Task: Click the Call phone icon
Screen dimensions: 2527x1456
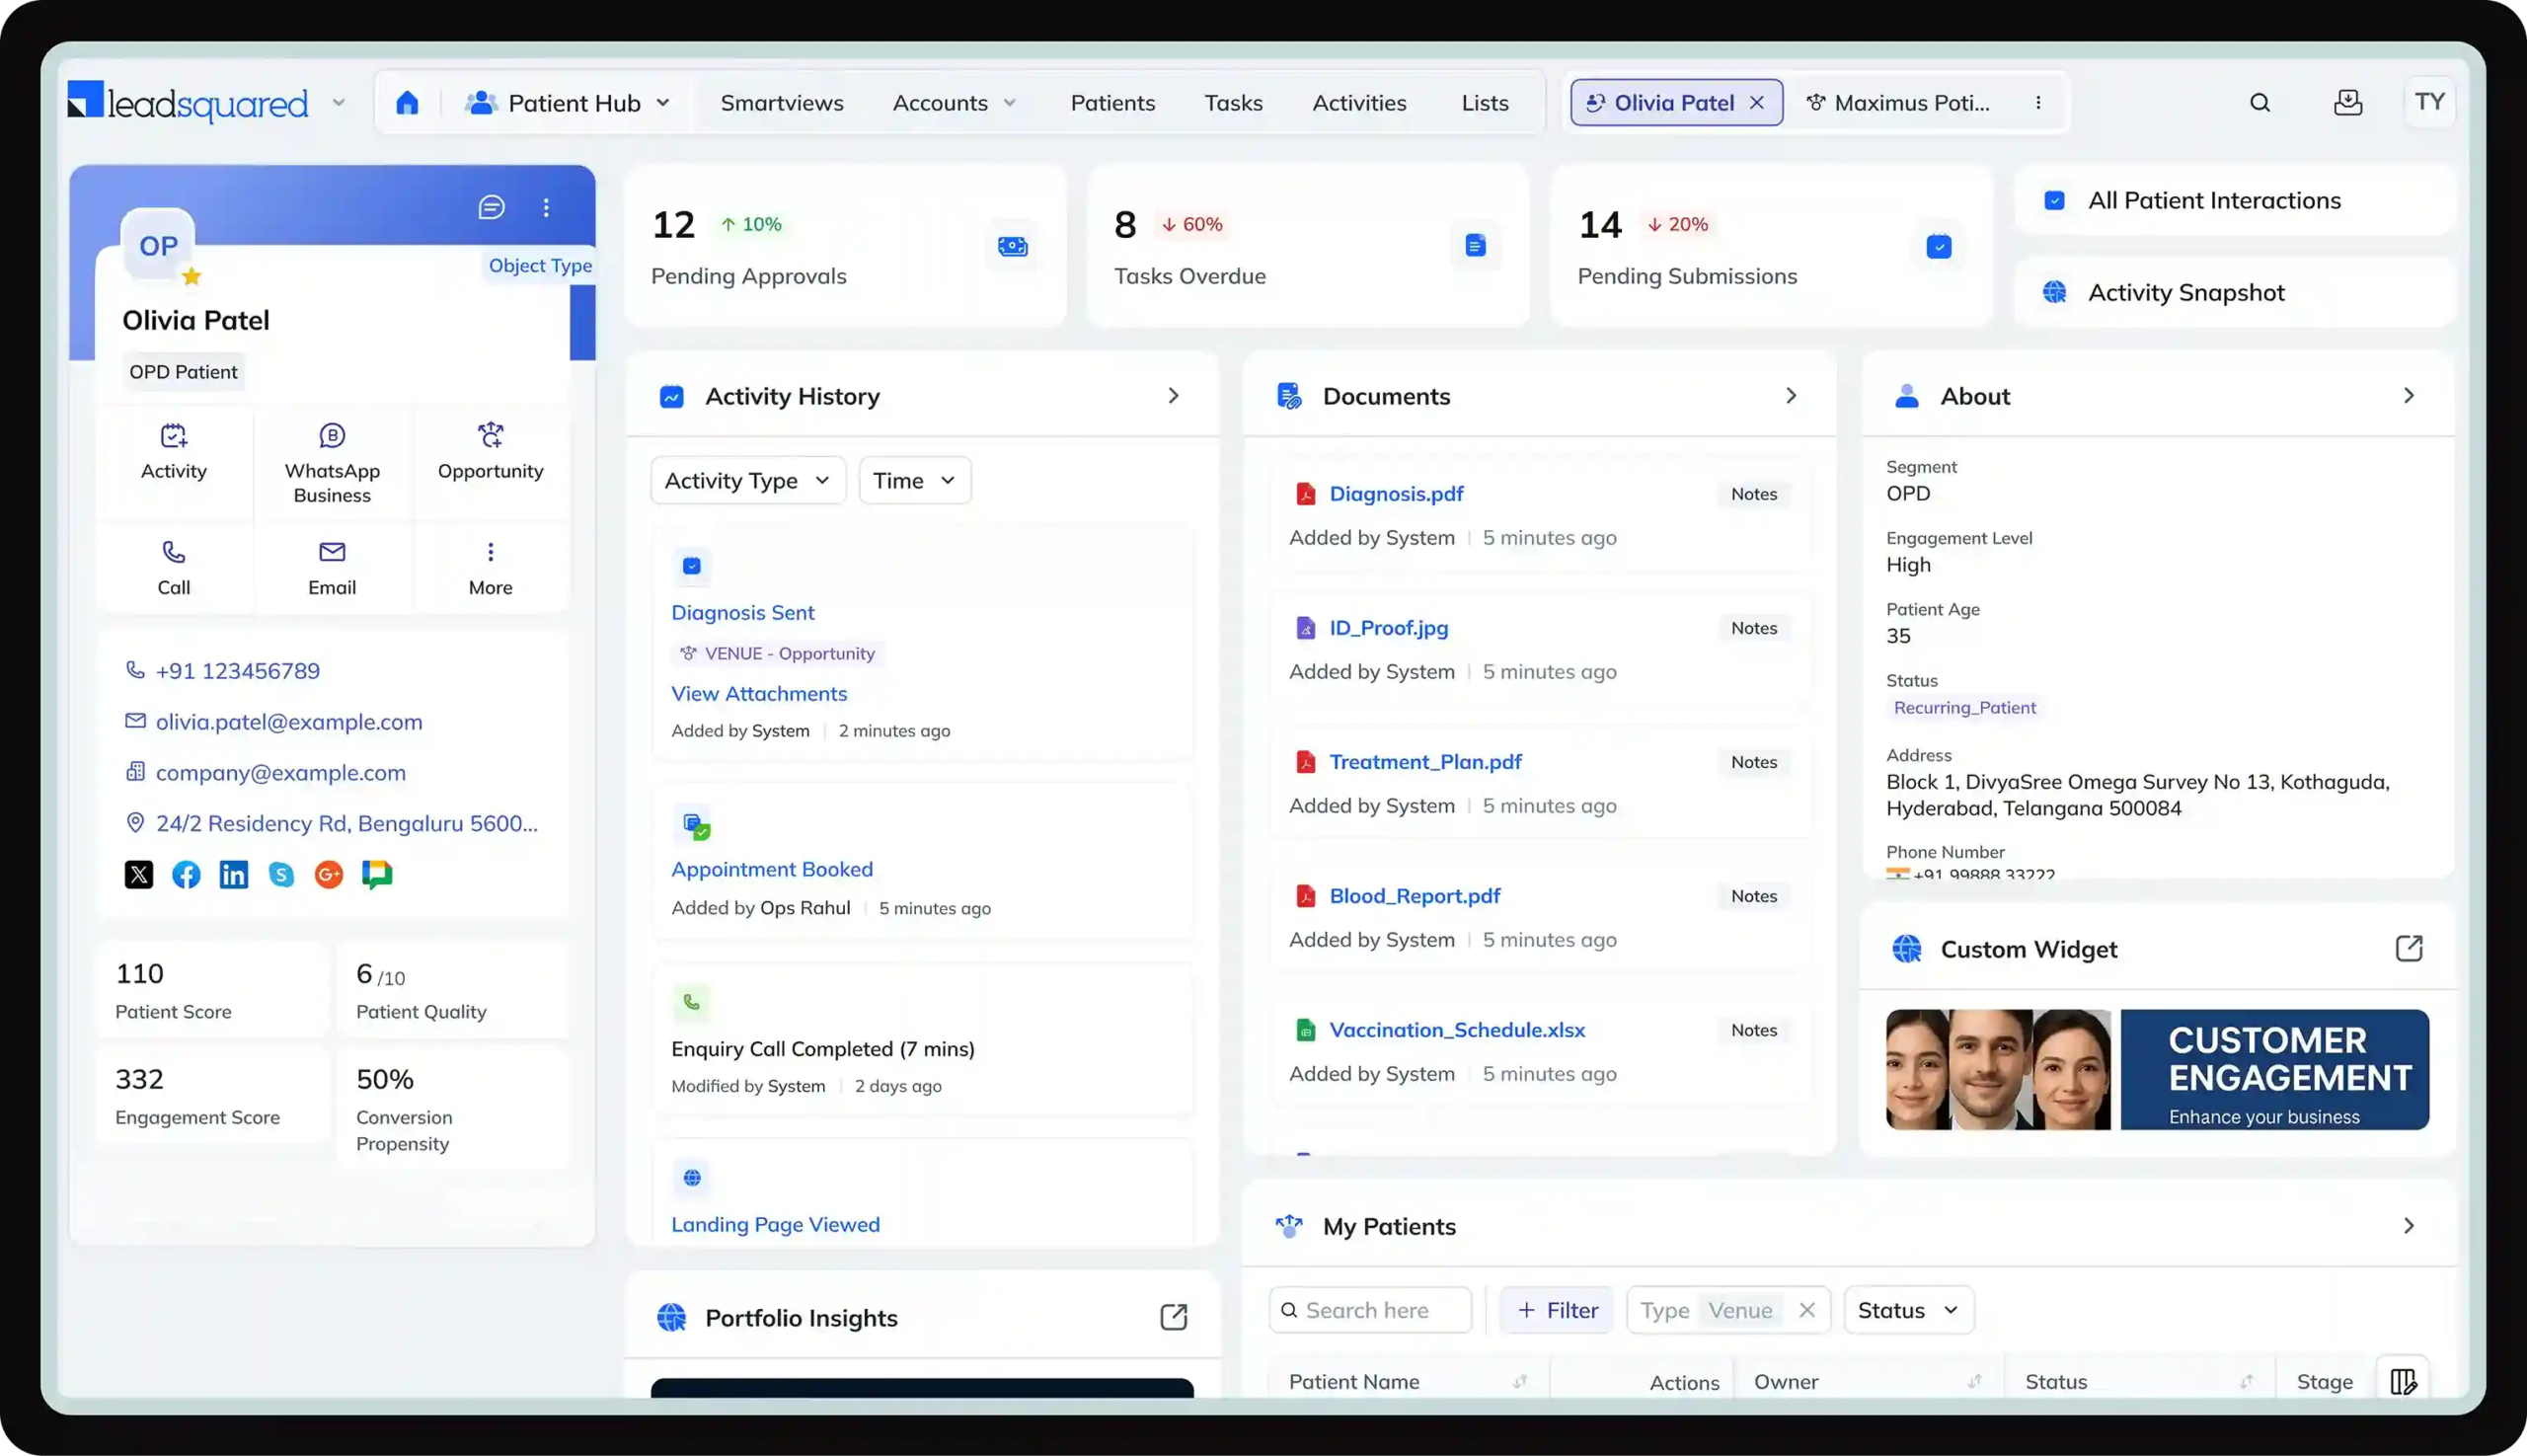Action: coord(173,552)
